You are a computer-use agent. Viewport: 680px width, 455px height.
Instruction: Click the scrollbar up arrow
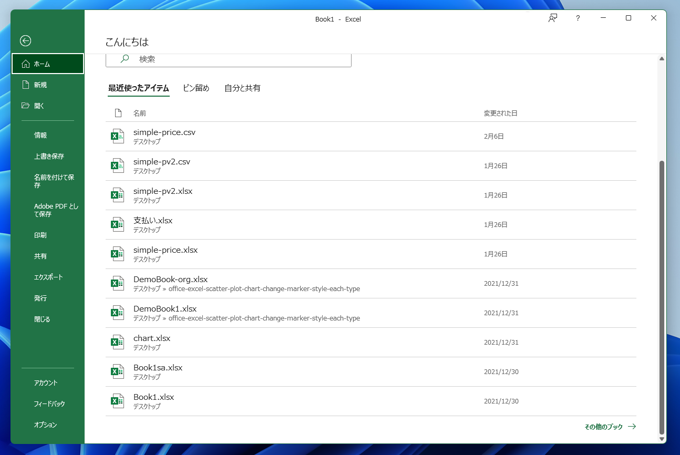(x=661, y=59)
